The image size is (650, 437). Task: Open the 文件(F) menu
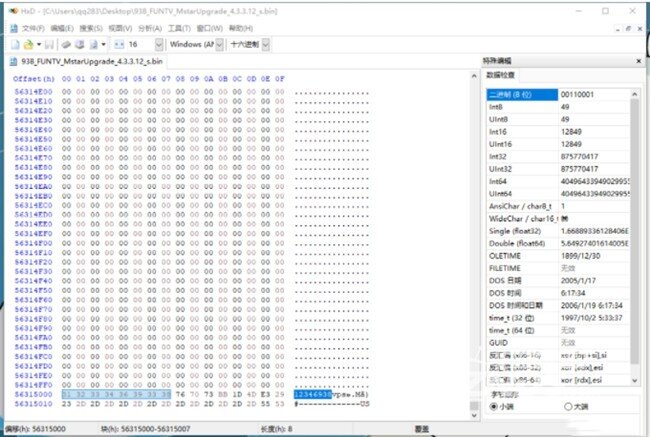click(31, 28)
